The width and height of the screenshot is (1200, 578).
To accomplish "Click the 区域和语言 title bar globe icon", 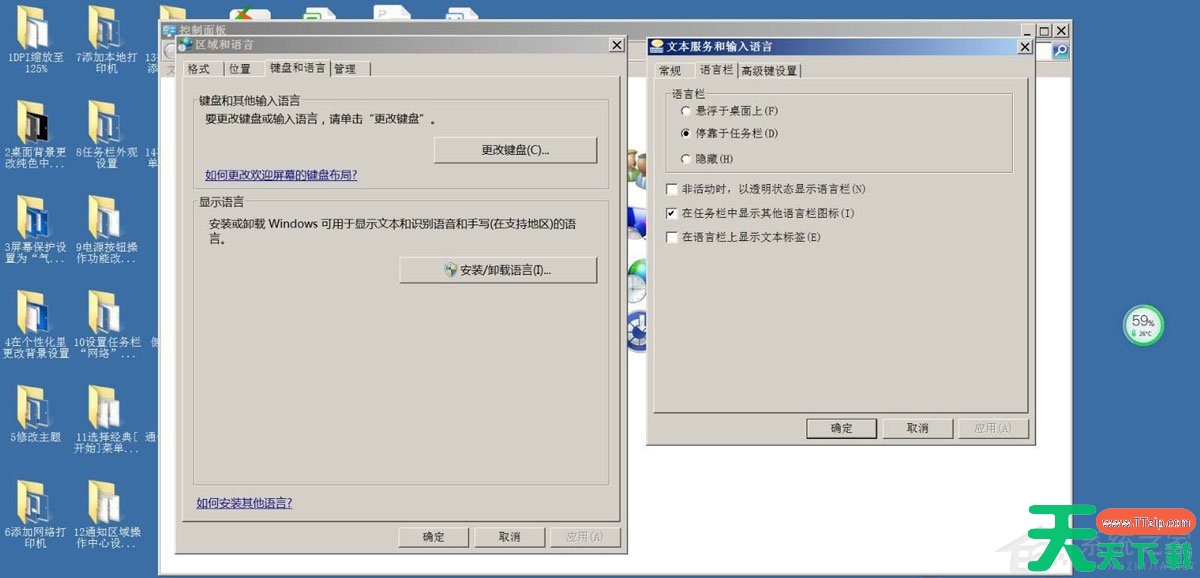I will pos(185,44).
